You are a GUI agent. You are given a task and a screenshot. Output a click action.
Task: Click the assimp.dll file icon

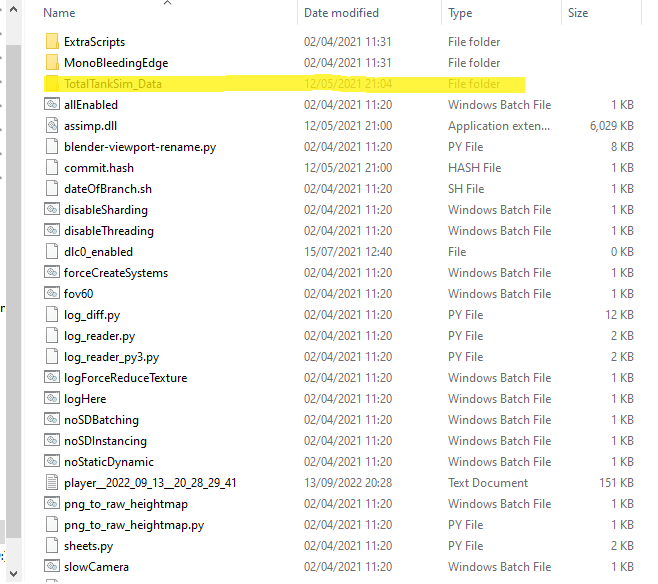[x=53, y=126]
